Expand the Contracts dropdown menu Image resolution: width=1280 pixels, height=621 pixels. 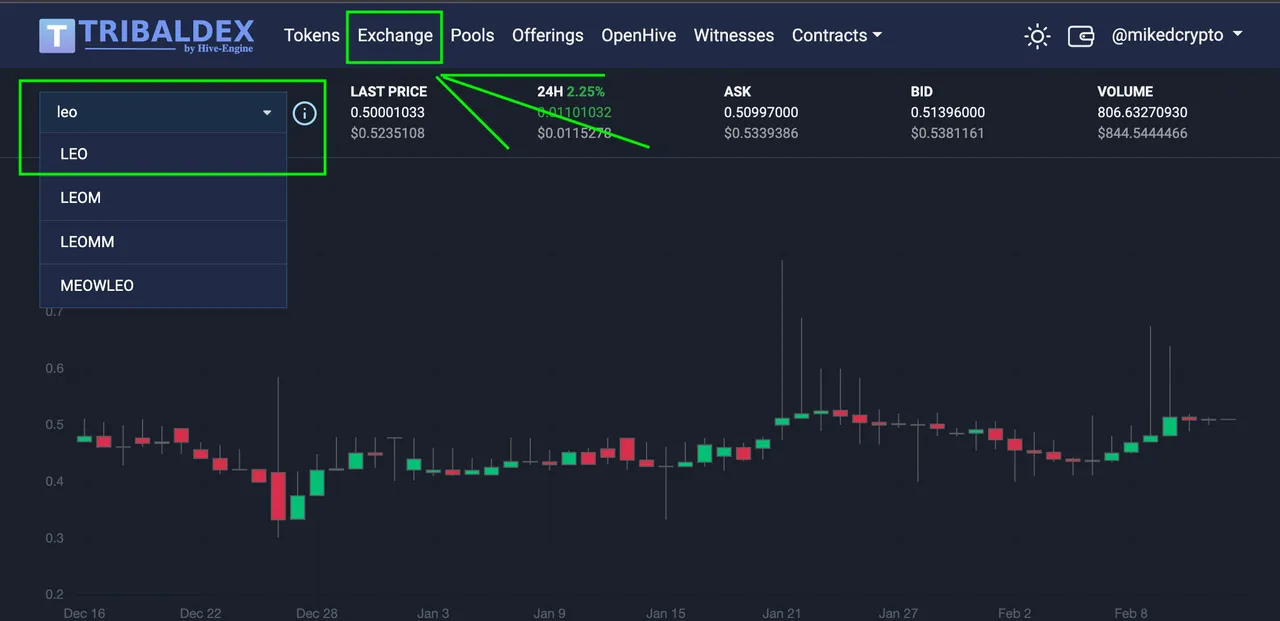click(837, 35)
